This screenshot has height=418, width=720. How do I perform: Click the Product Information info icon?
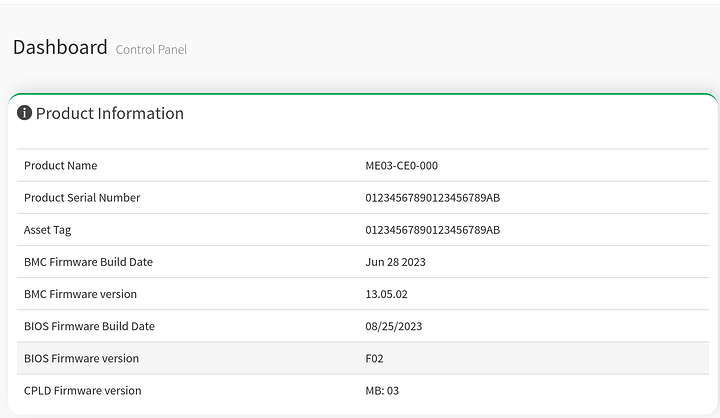click(25, 113)
